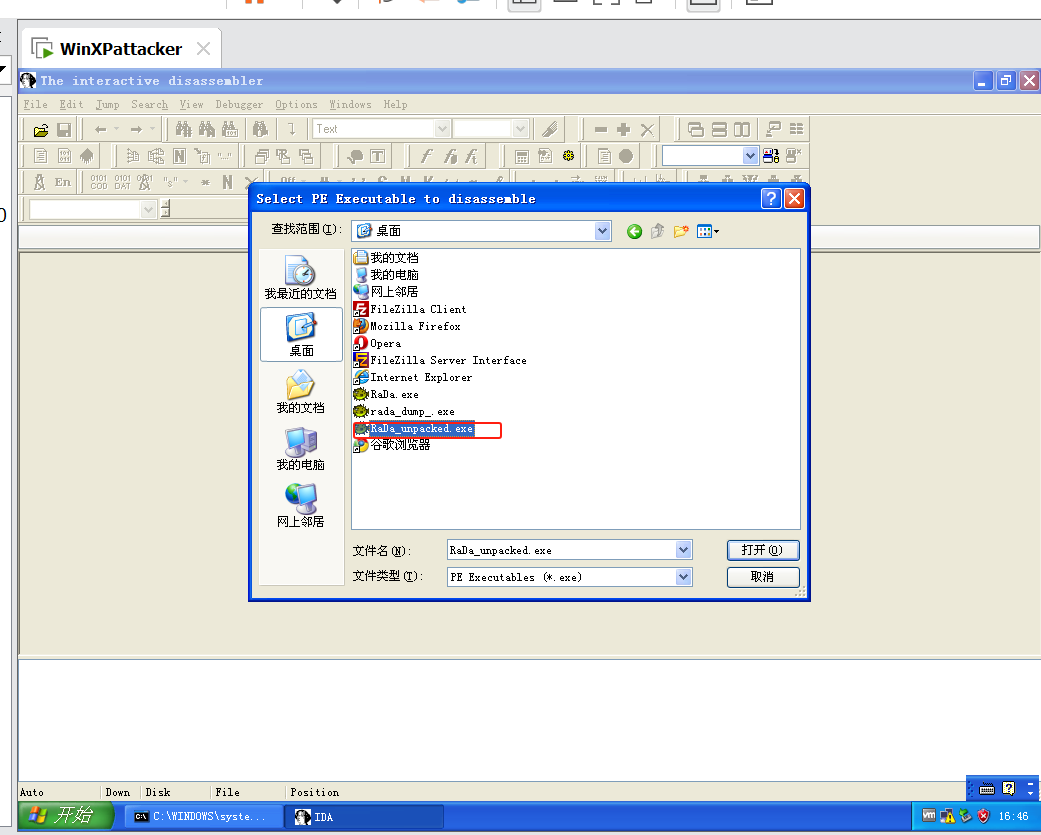
Task: Click the italic f function icon
Action: (426, 156)
